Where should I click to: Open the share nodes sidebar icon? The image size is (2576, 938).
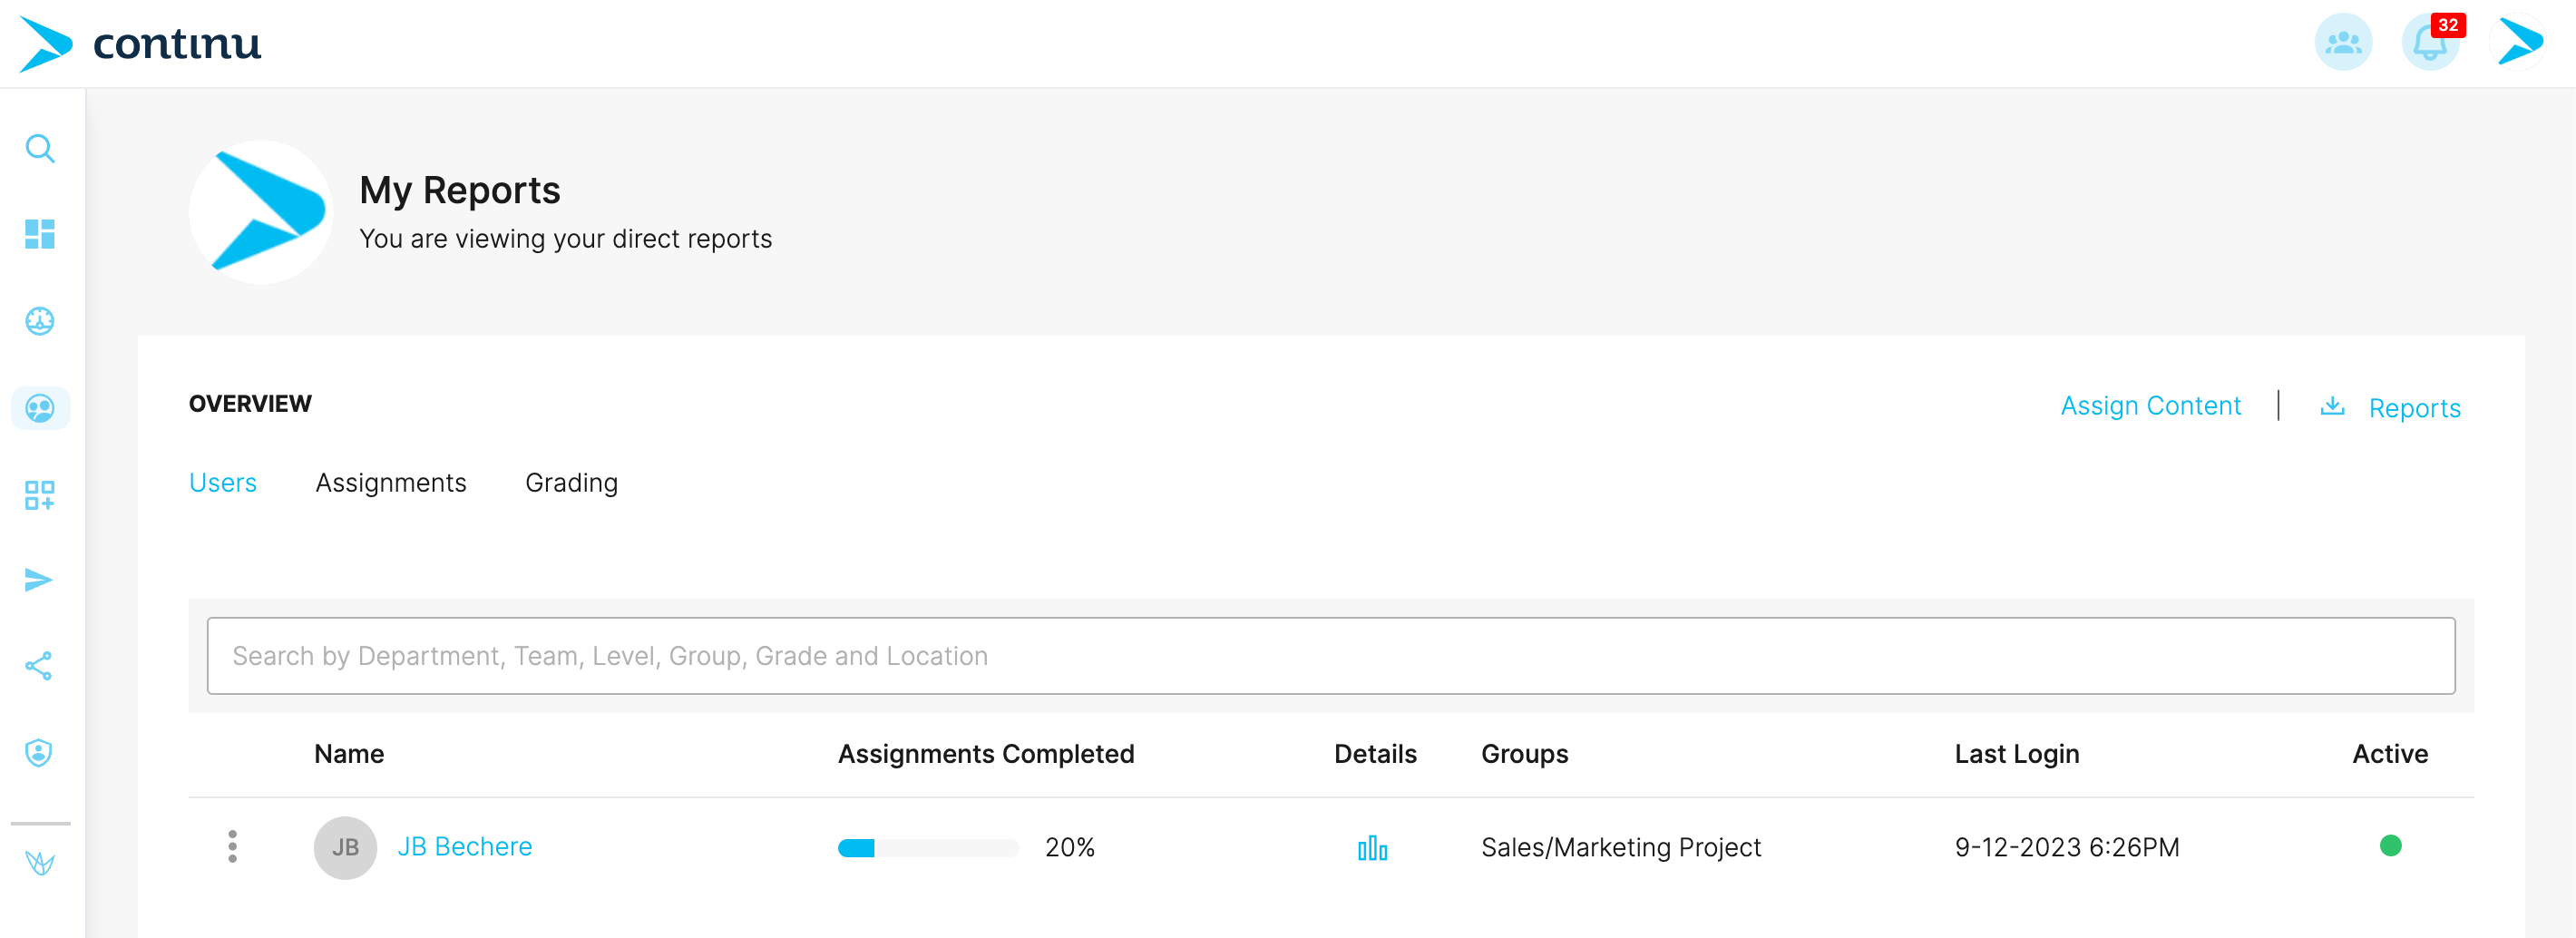40,666
